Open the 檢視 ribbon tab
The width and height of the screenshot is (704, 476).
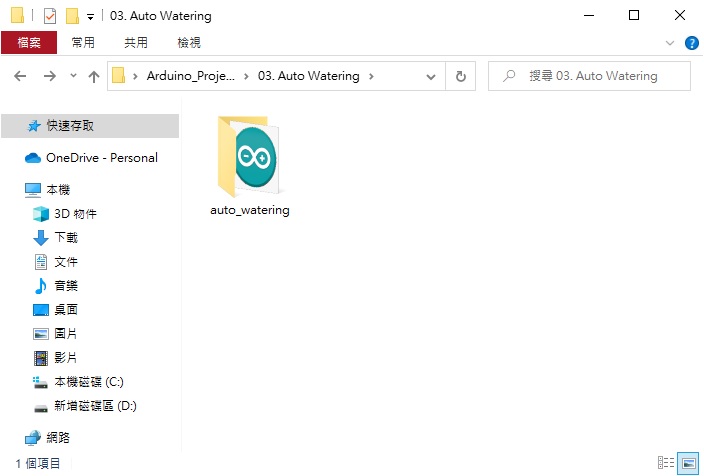point(189,43)
